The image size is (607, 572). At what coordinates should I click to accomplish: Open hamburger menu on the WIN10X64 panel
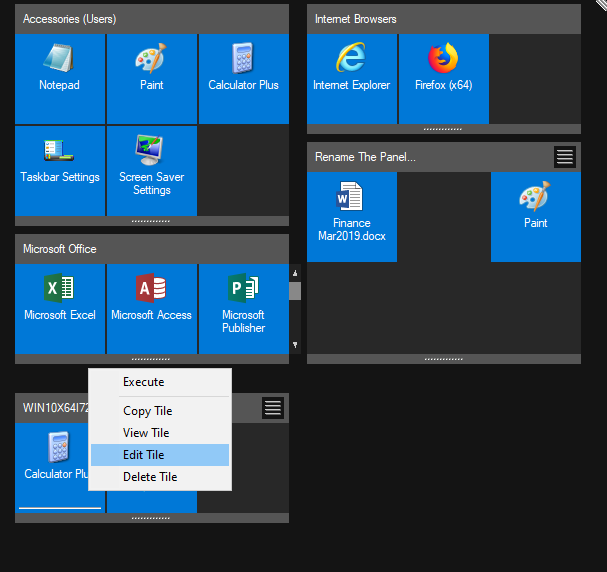click(273, 407)
